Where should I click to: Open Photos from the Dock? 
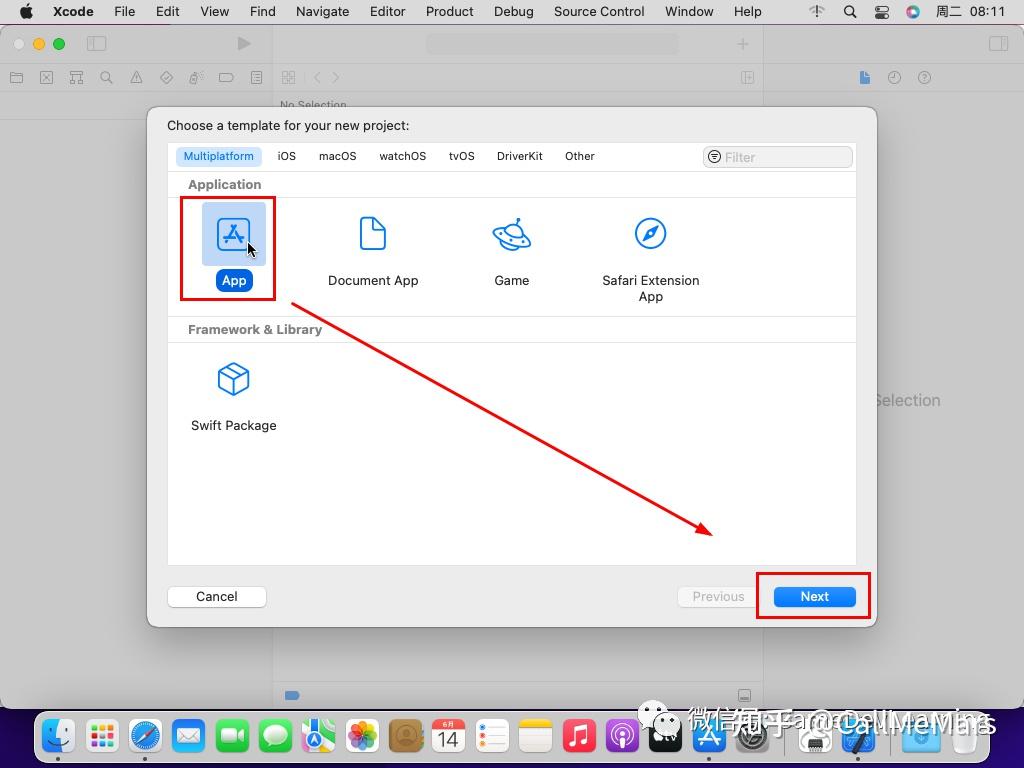point(362,736)
